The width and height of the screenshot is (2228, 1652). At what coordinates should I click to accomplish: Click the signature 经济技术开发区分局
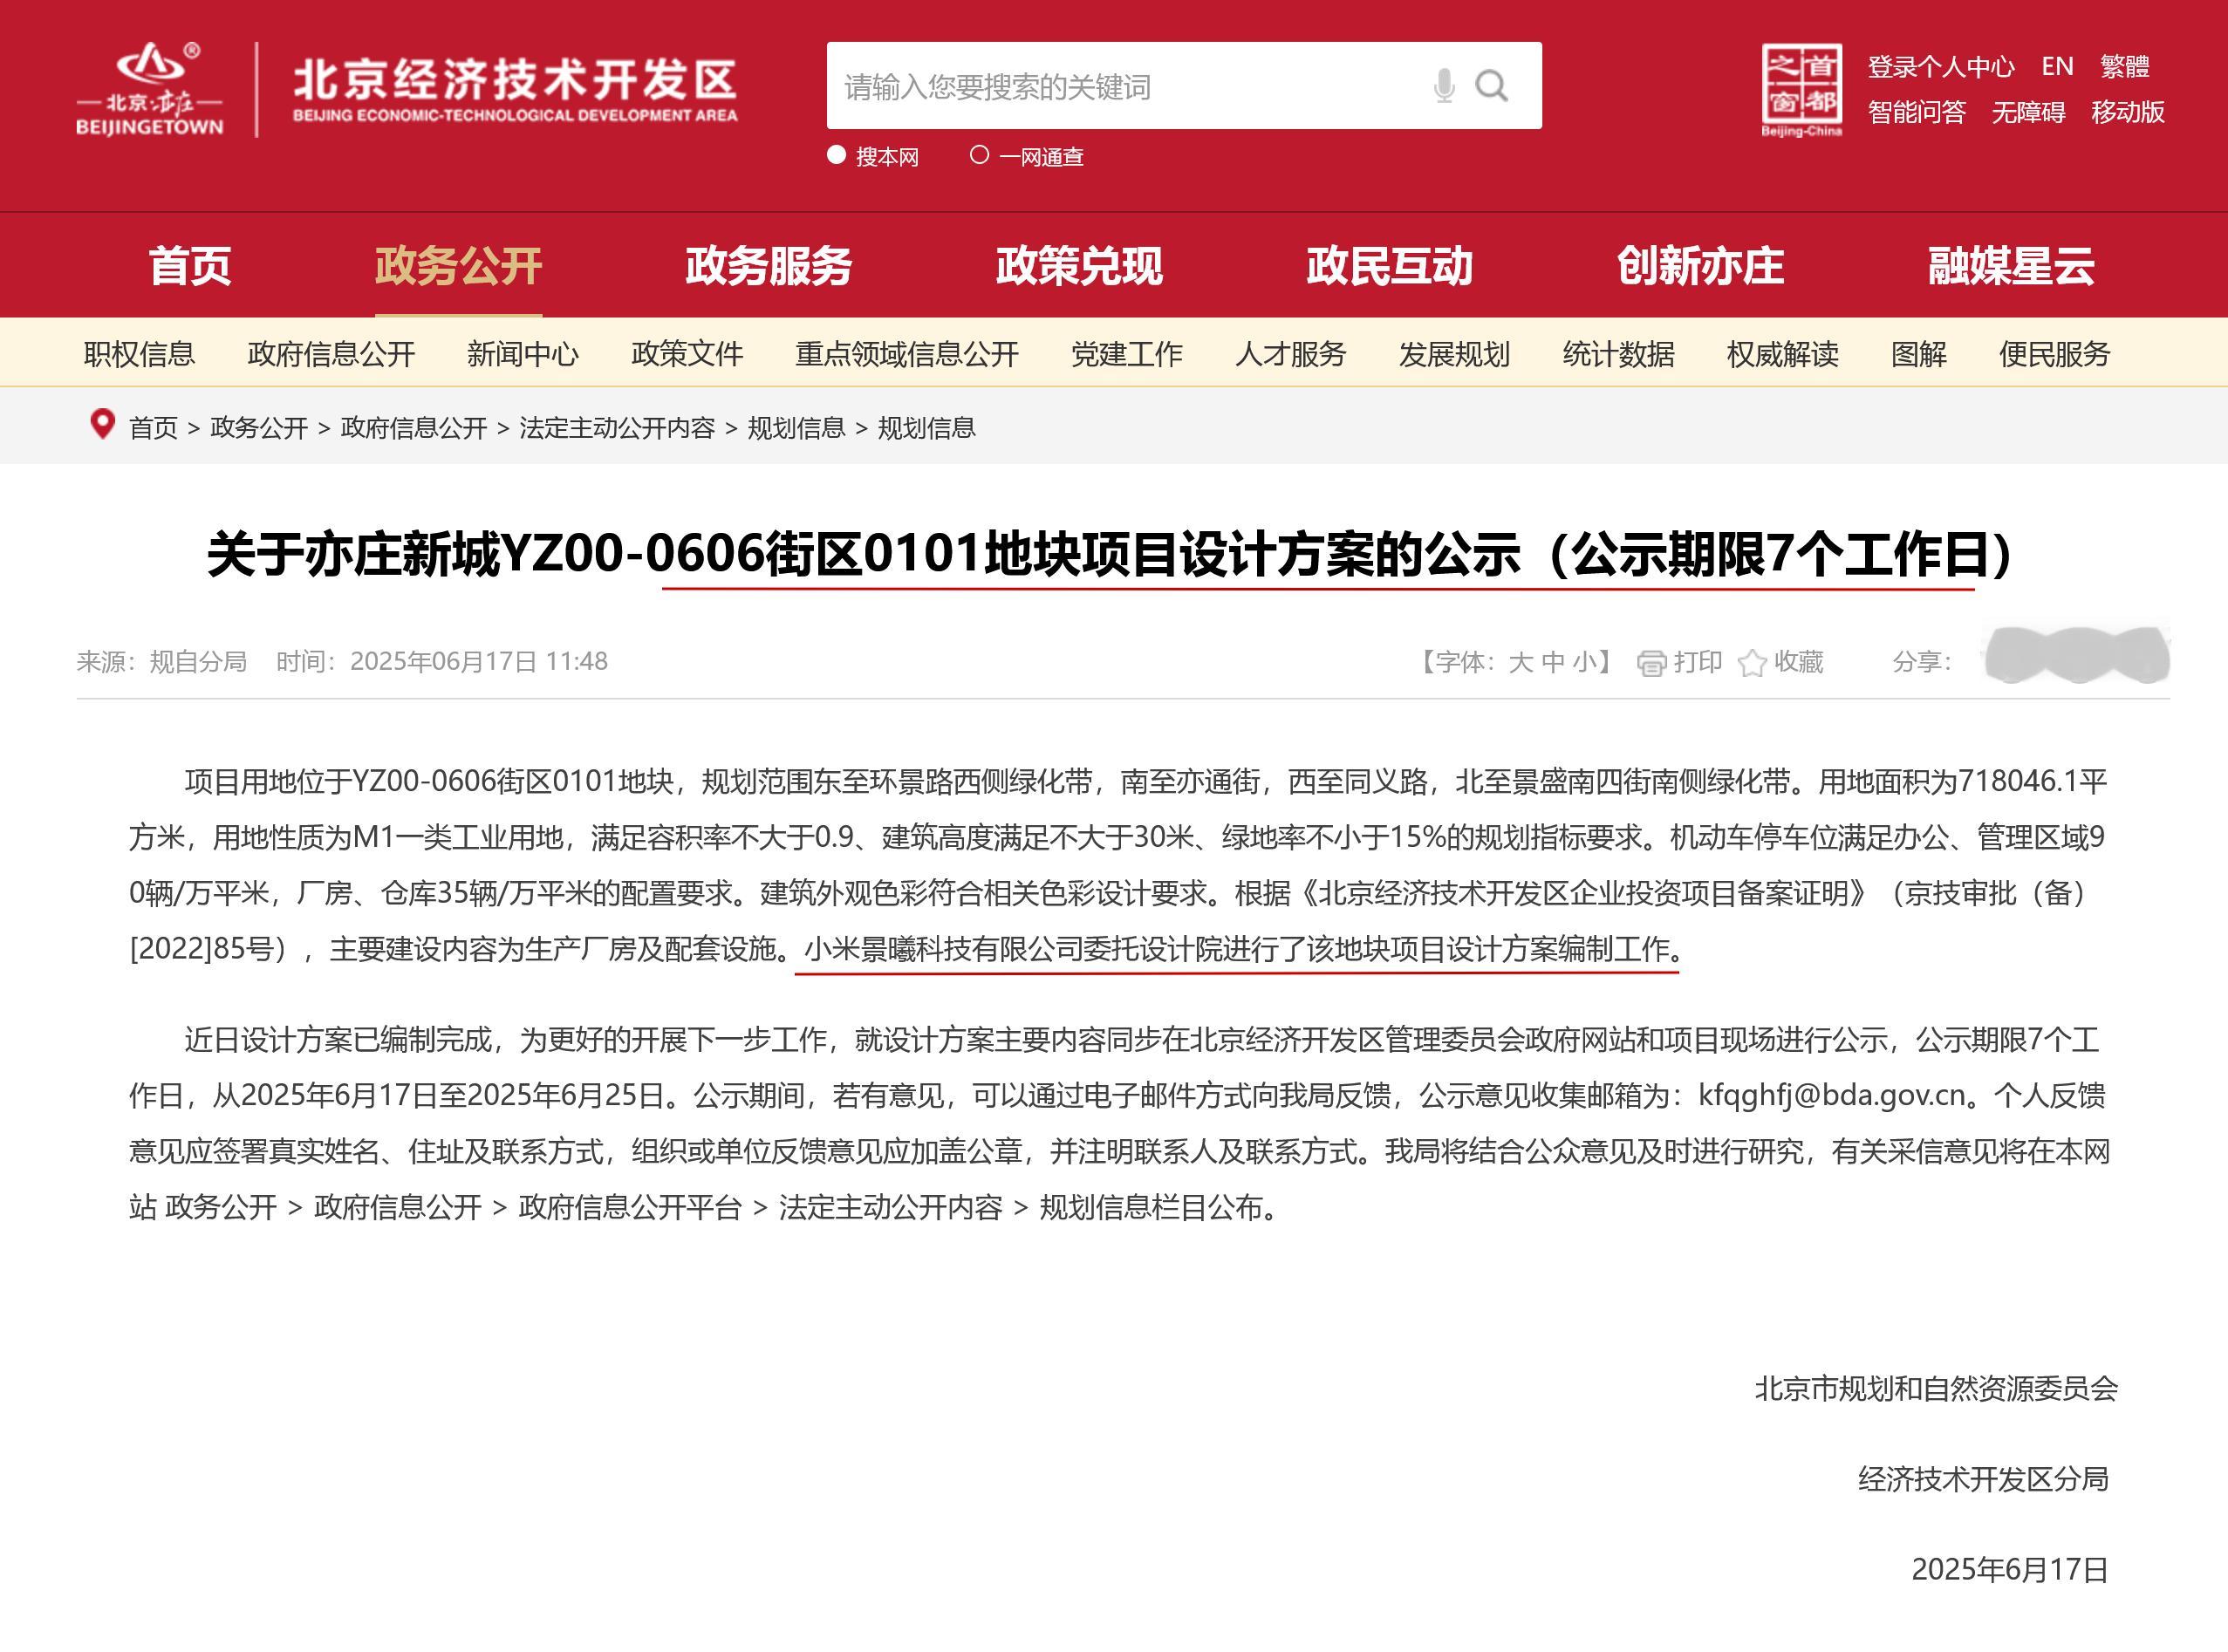pos(1983,1479)
